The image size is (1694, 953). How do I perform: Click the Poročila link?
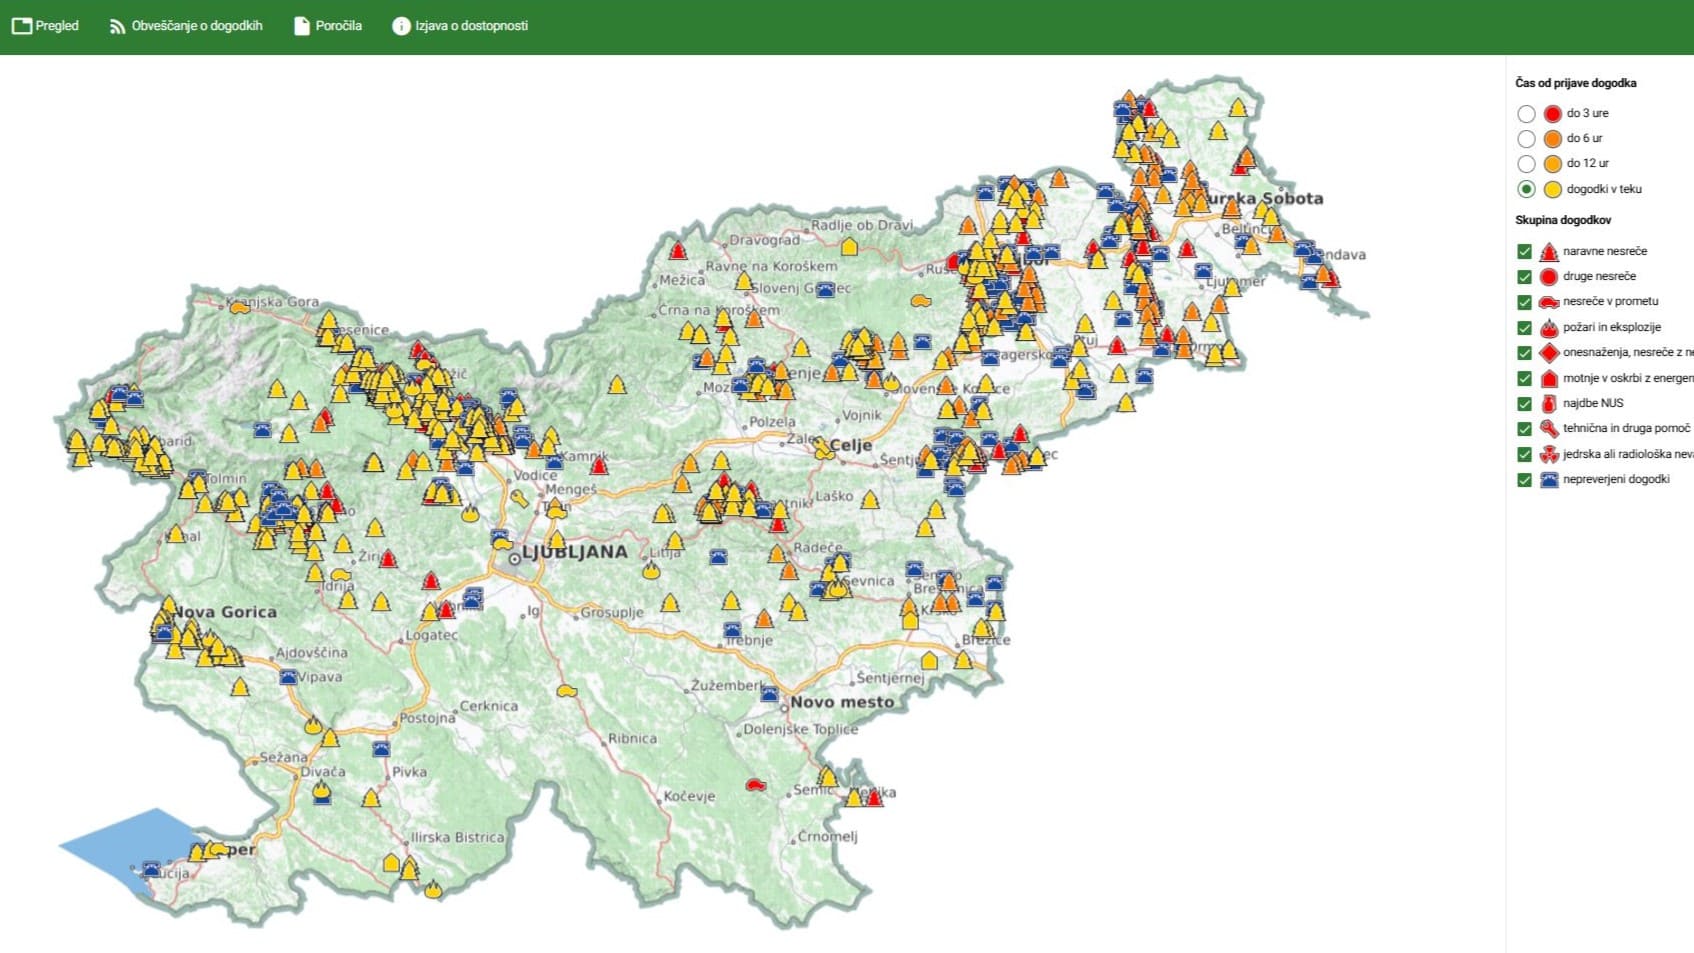[327, 26]
